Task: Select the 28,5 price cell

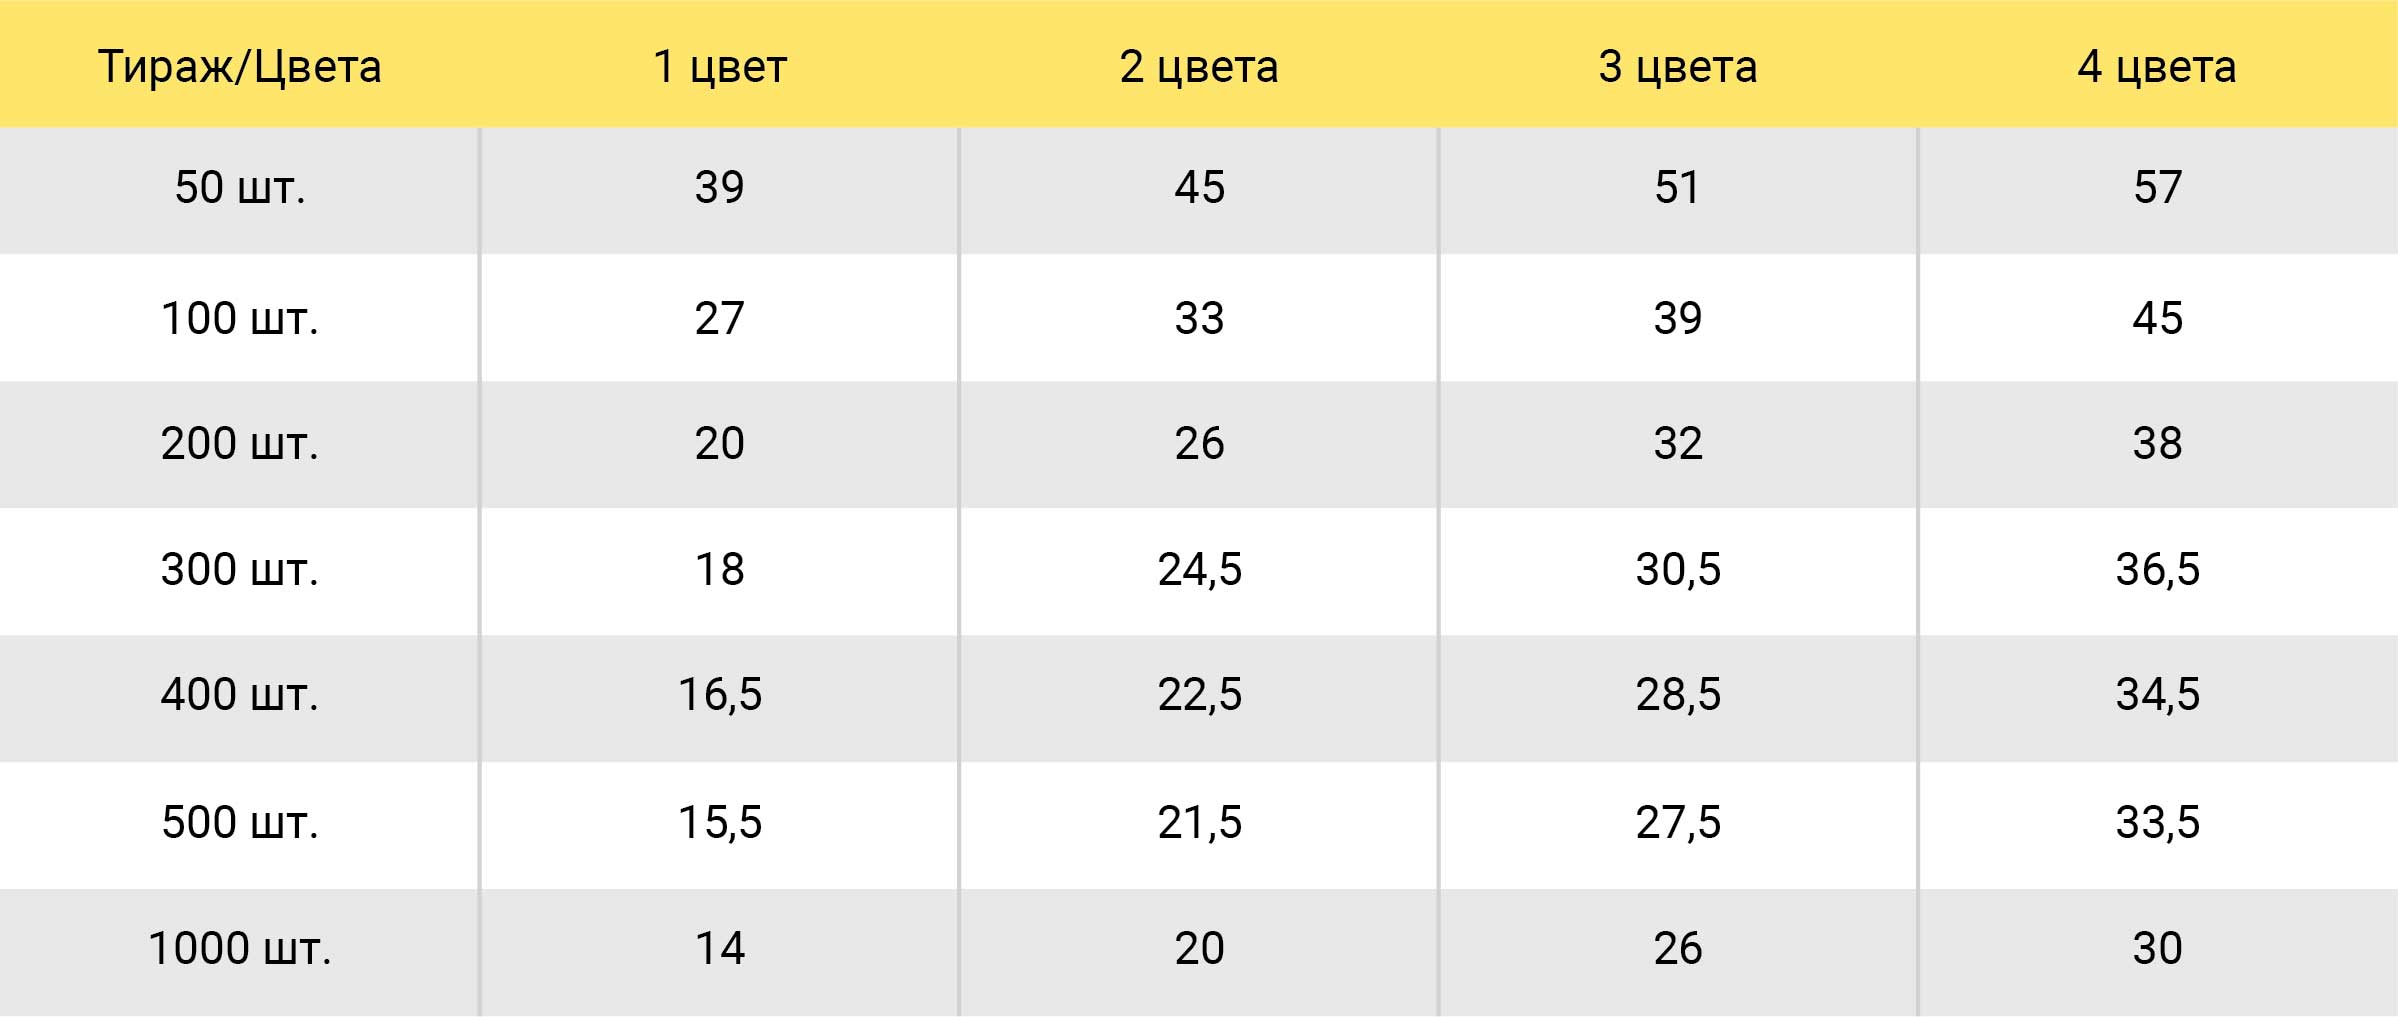Action: point(1678,695)
